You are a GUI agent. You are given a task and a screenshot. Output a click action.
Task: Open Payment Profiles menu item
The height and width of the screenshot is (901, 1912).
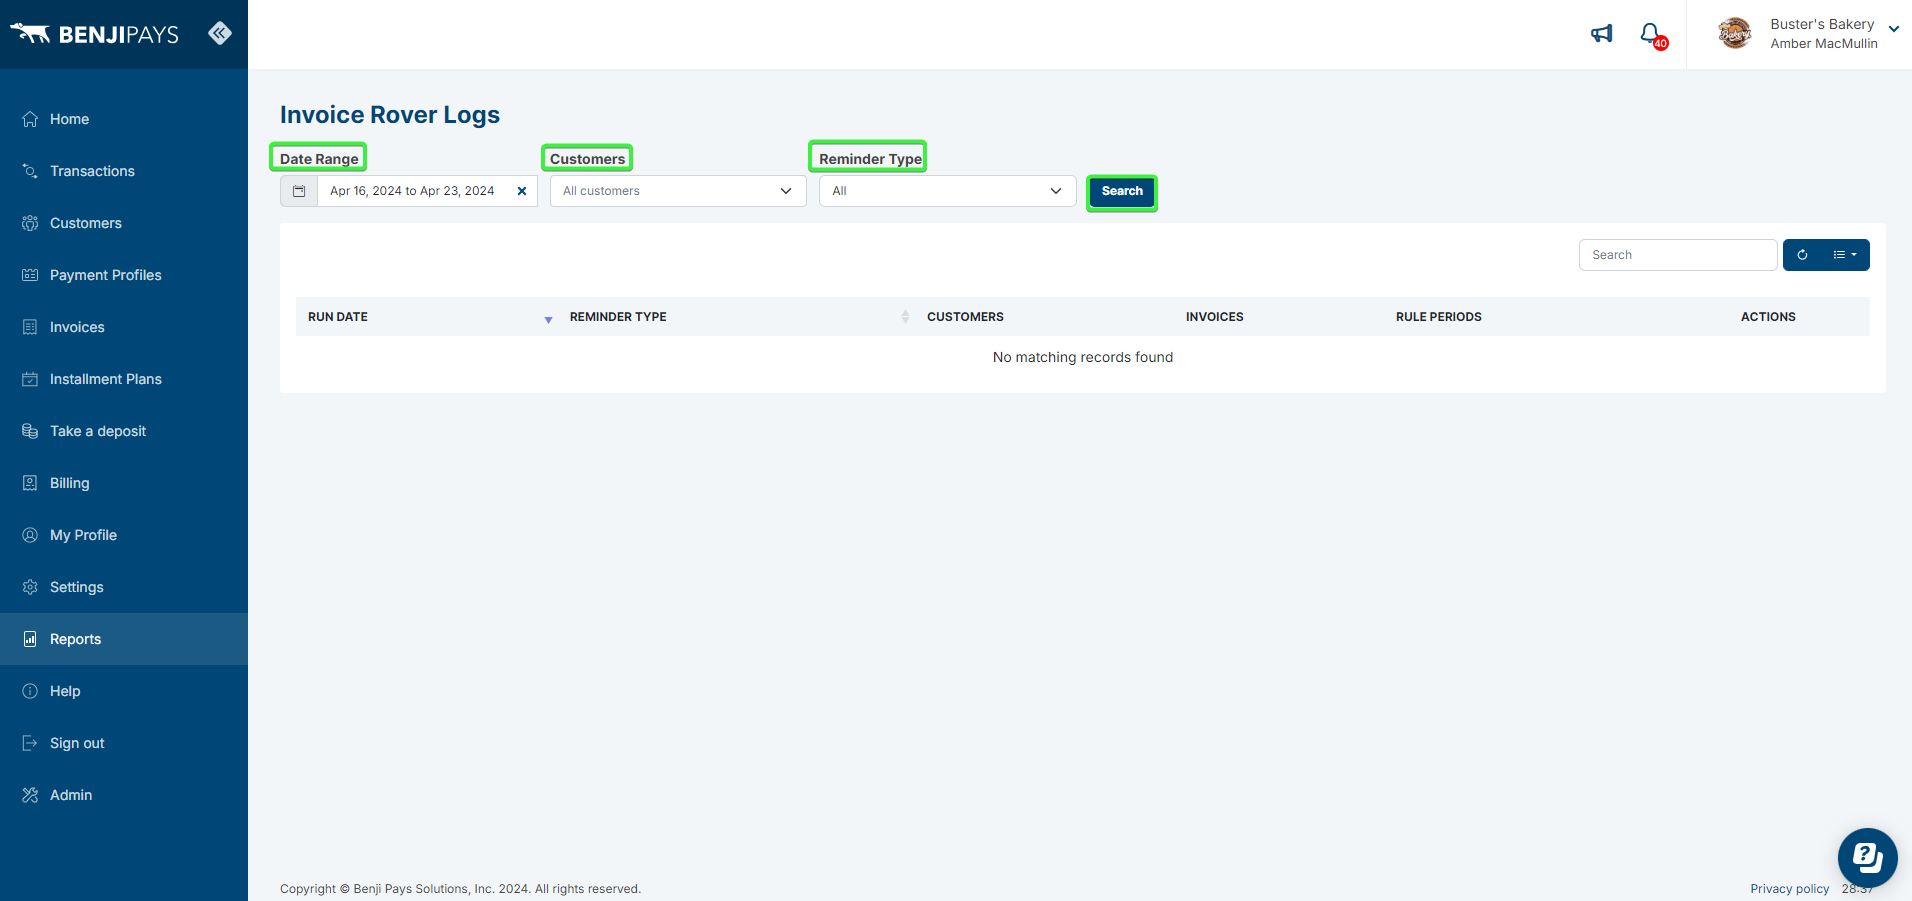(124, 275)
